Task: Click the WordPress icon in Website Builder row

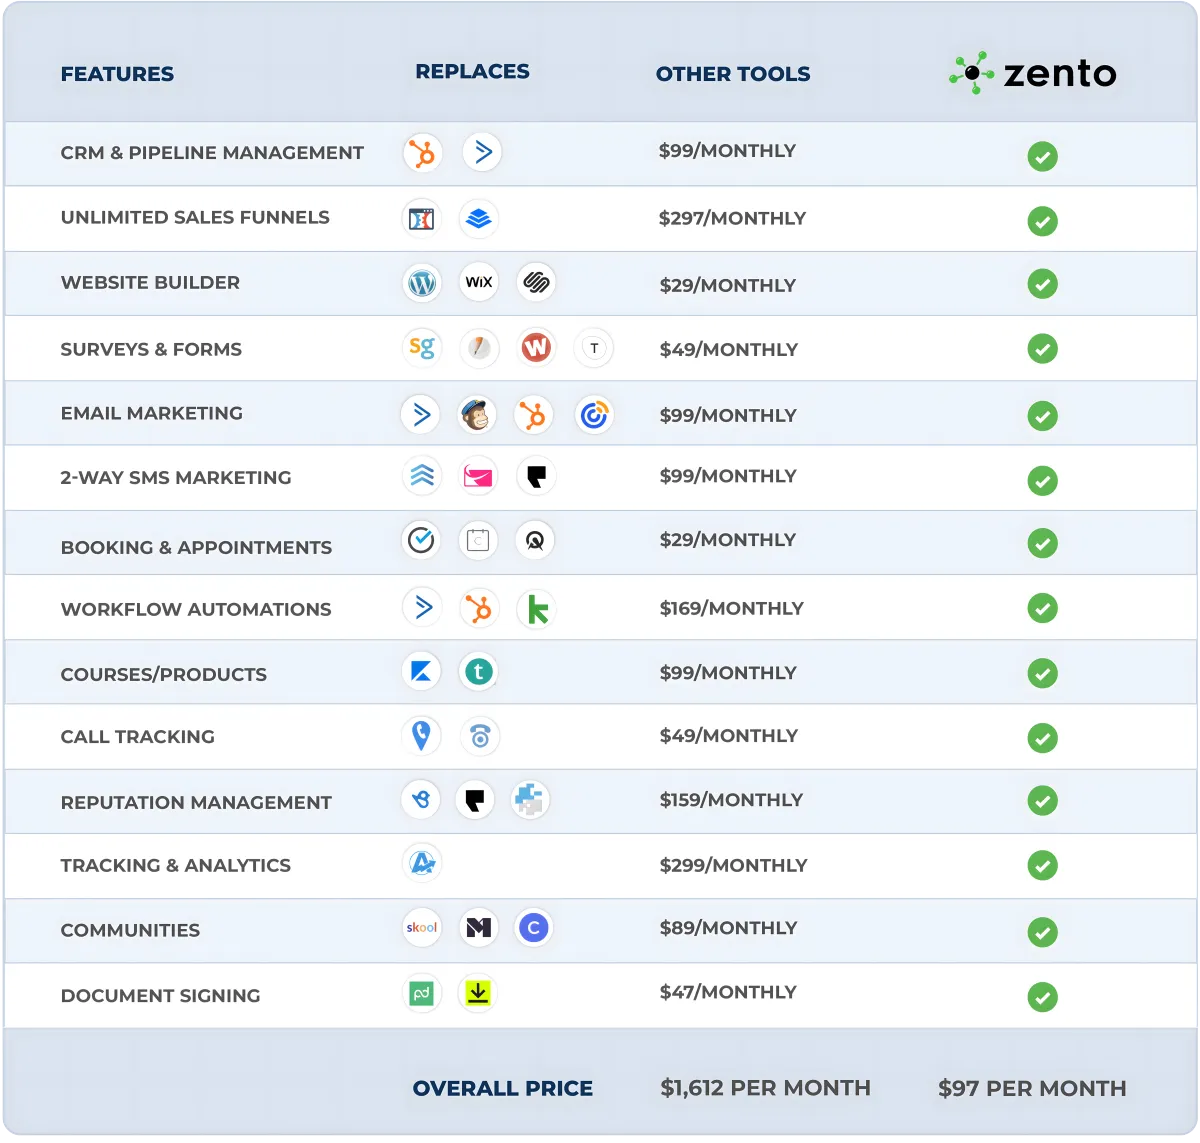Action: 422,283
